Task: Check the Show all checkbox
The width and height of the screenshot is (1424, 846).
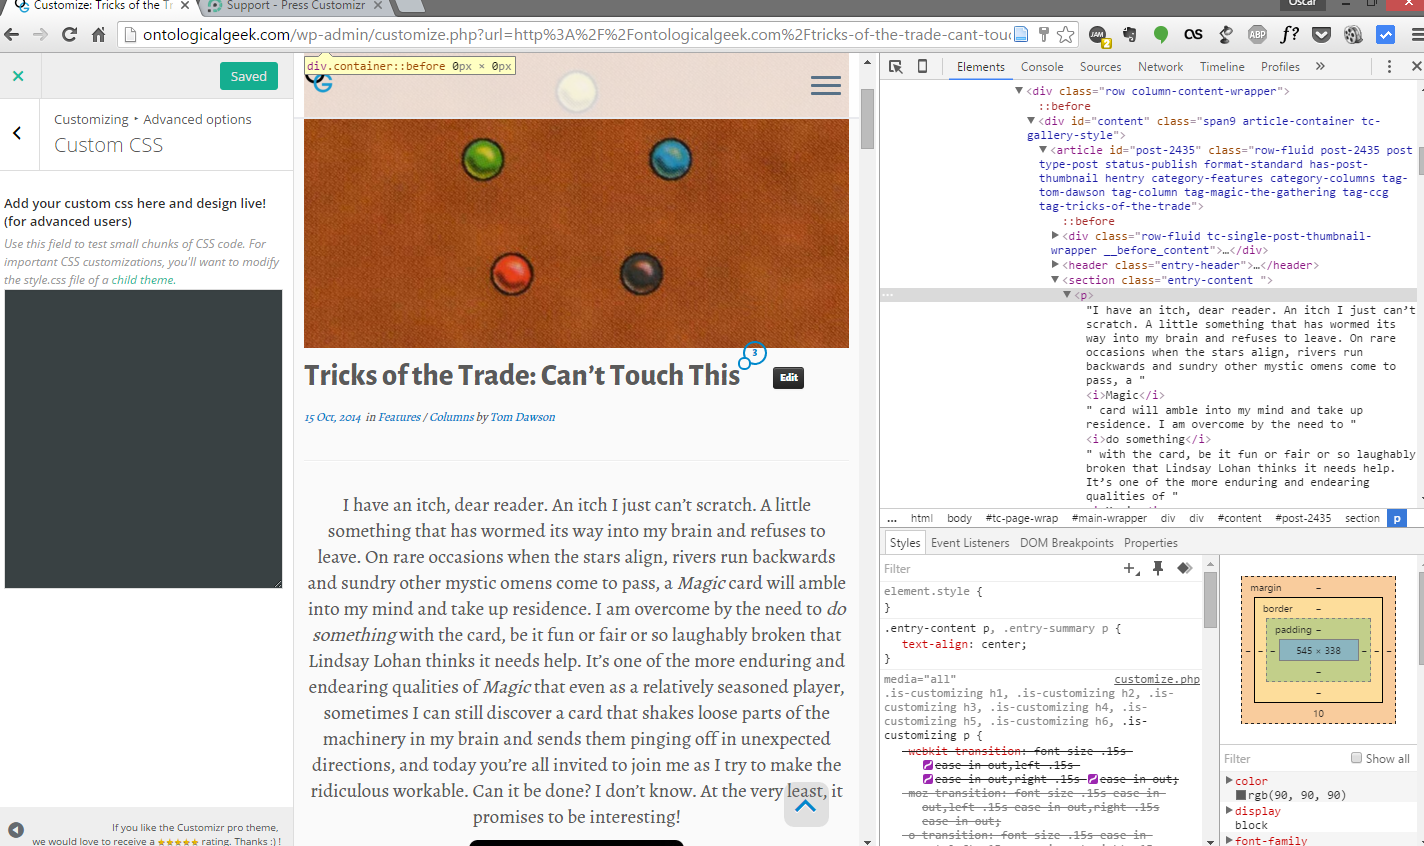Action: 1357,758
